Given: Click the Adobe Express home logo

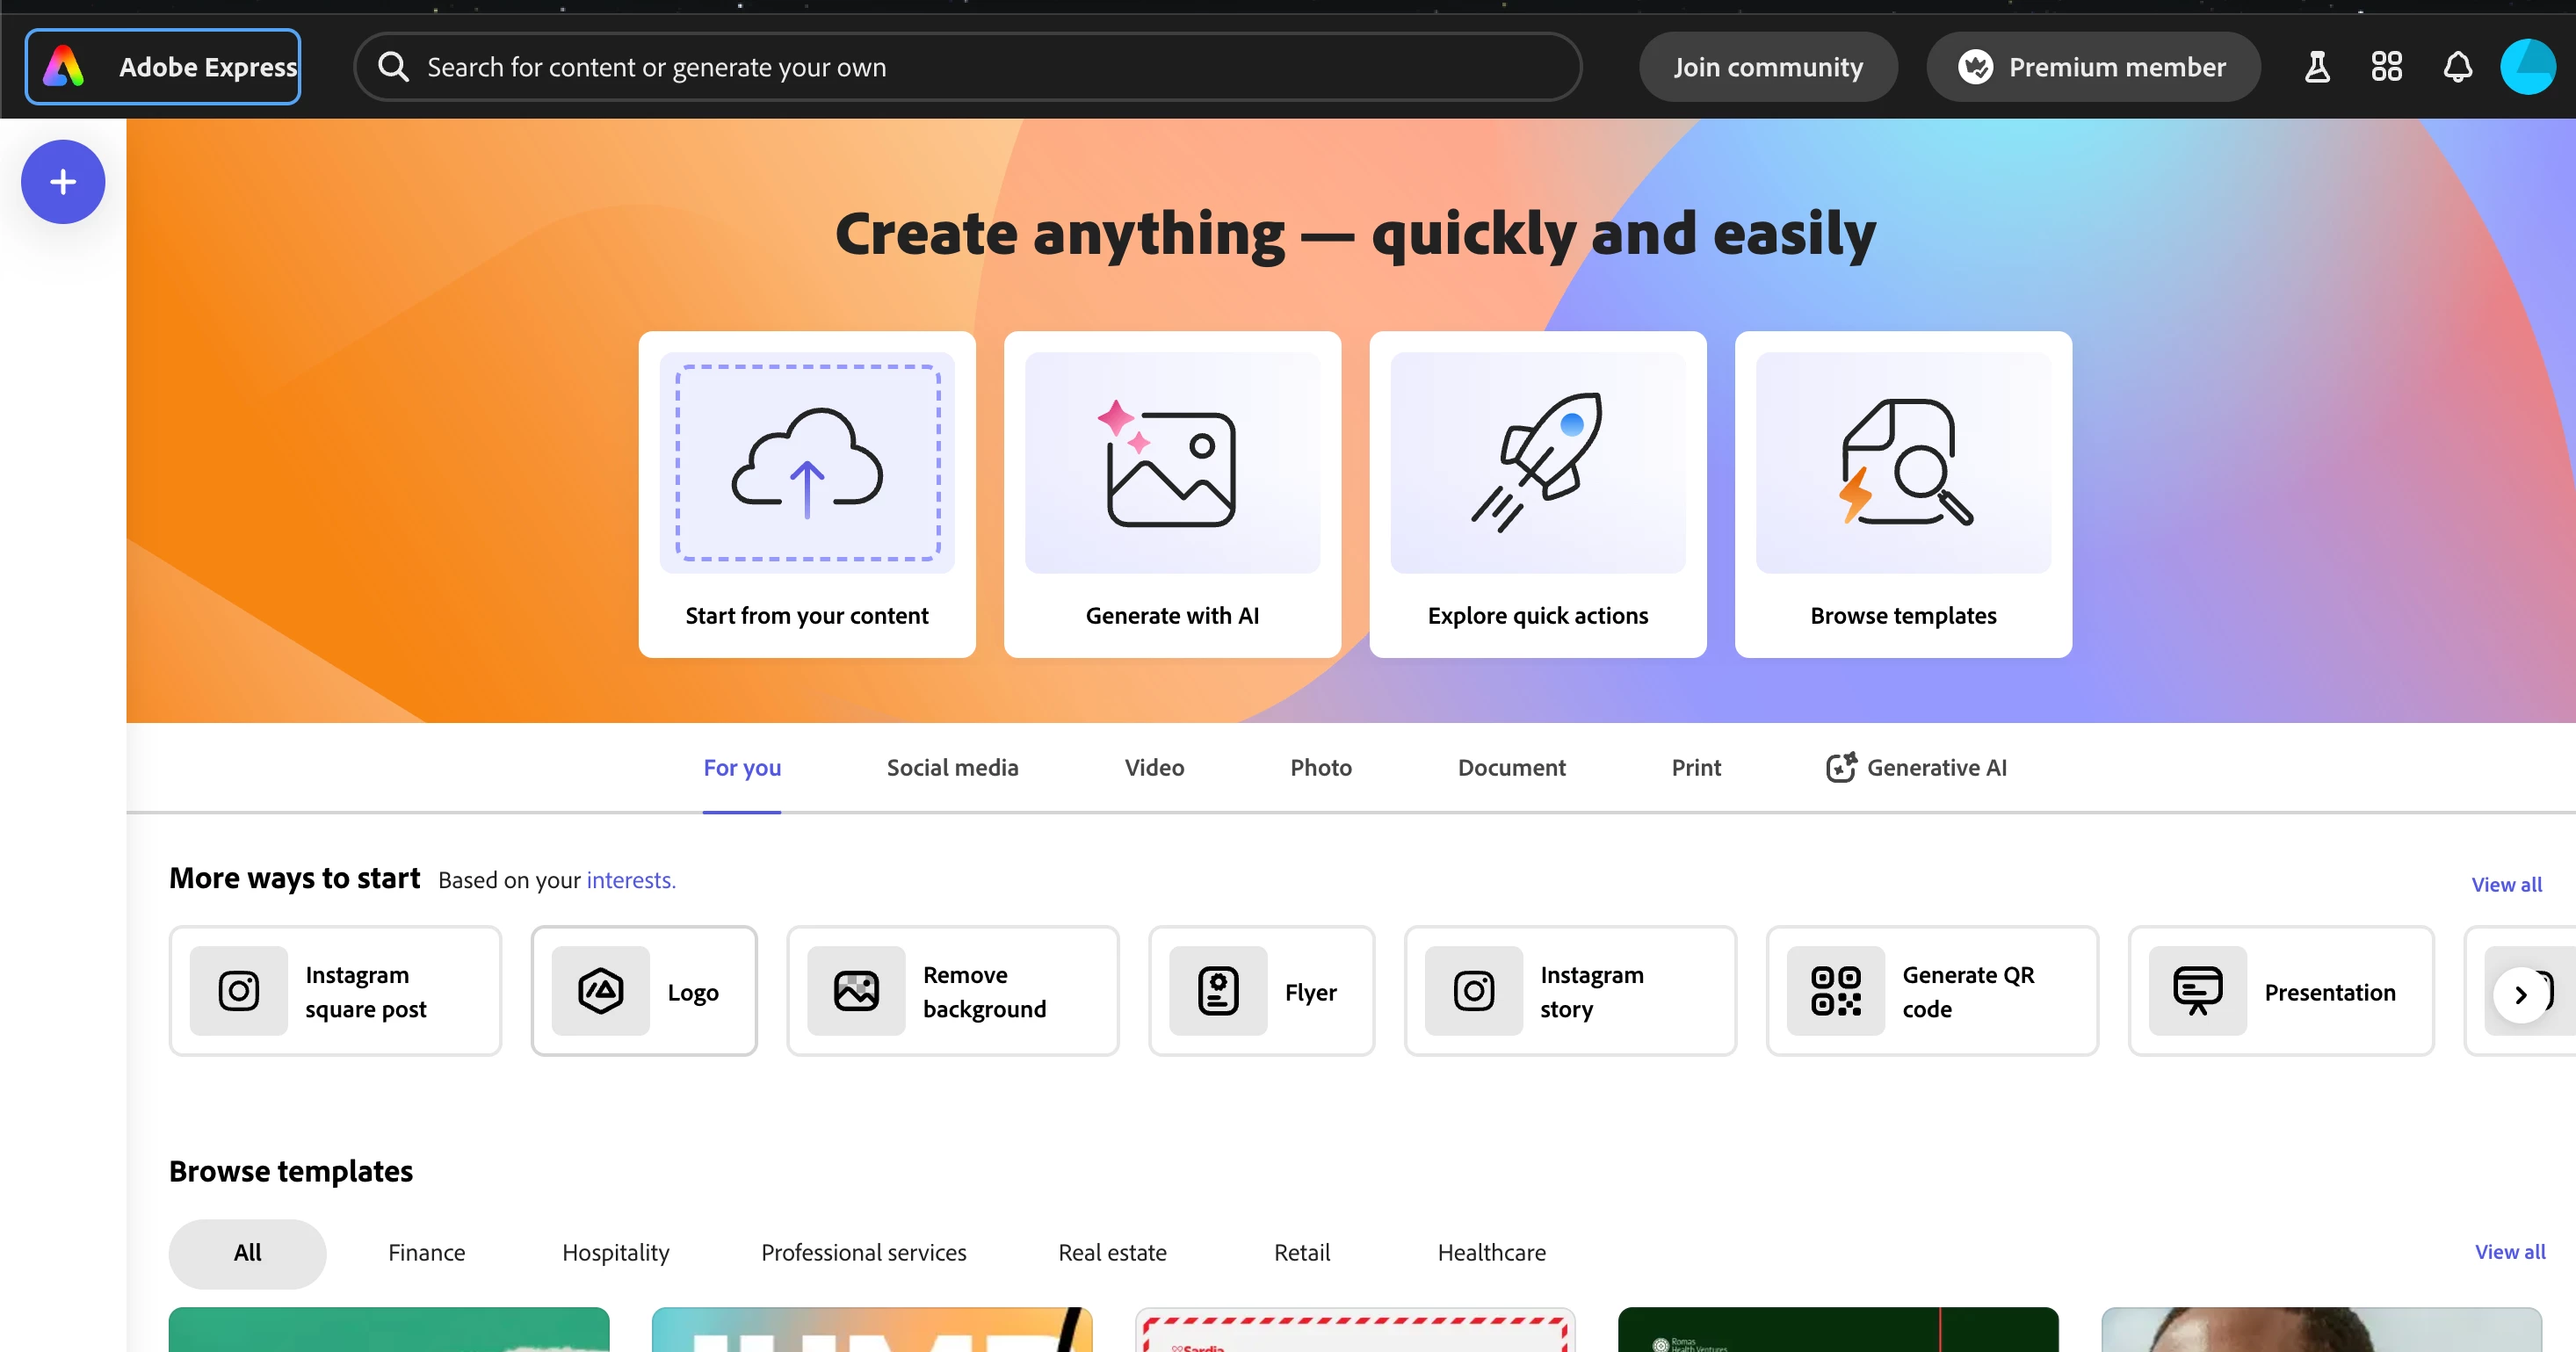Looking at the screenshot, I should pyautogui.click(x=163, y=67).
